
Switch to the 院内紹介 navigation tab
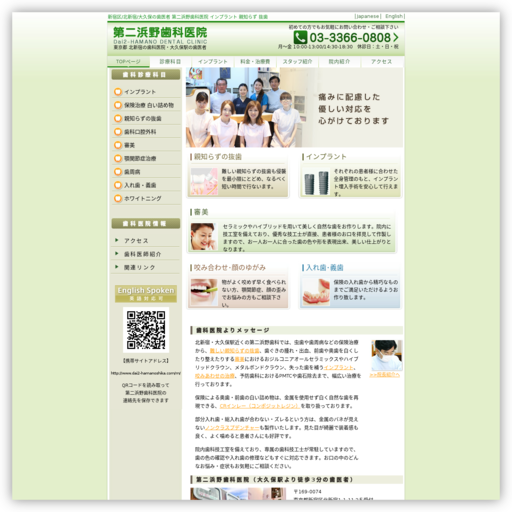(339, 62)
